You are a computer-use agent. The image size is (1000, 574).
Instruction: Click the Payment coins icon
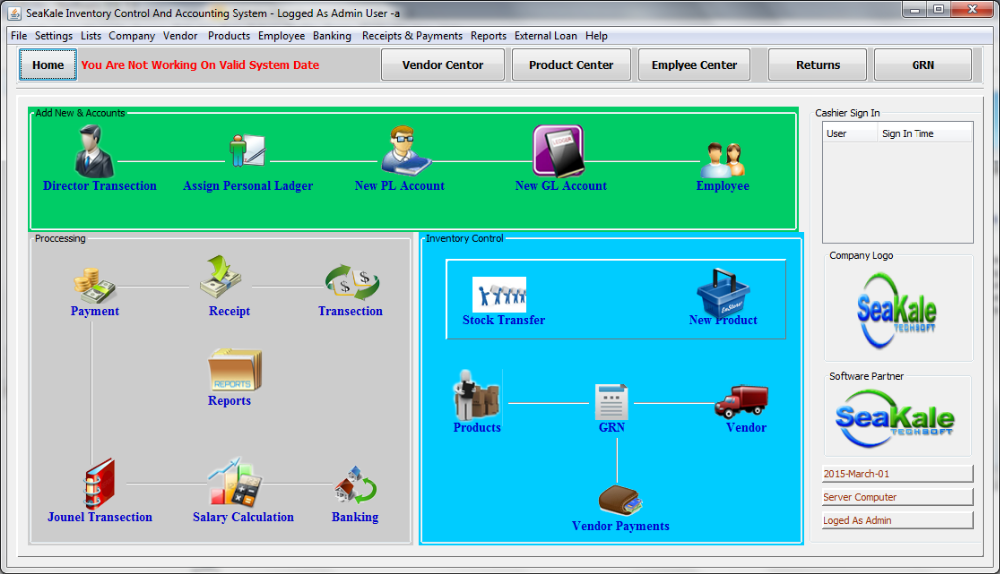(94, 285)
